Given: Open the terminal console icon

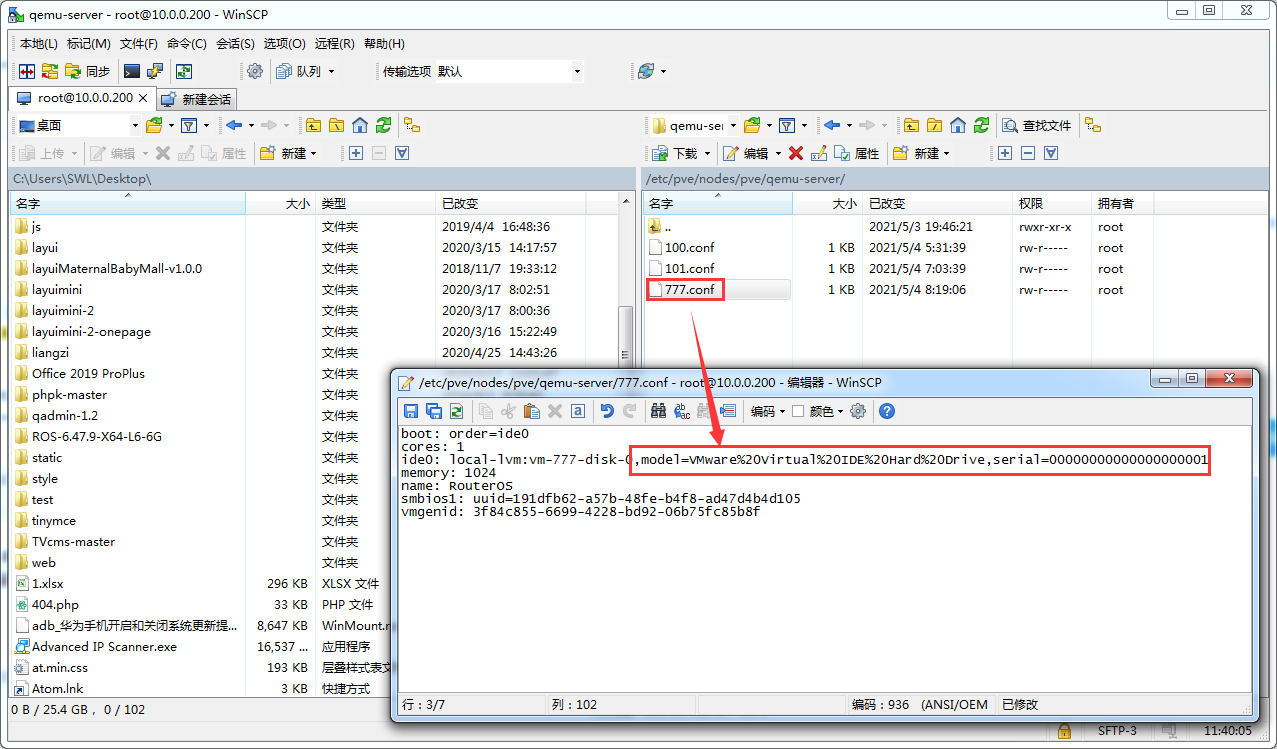Looking at the screenshot, I should (x=132, y=71).
